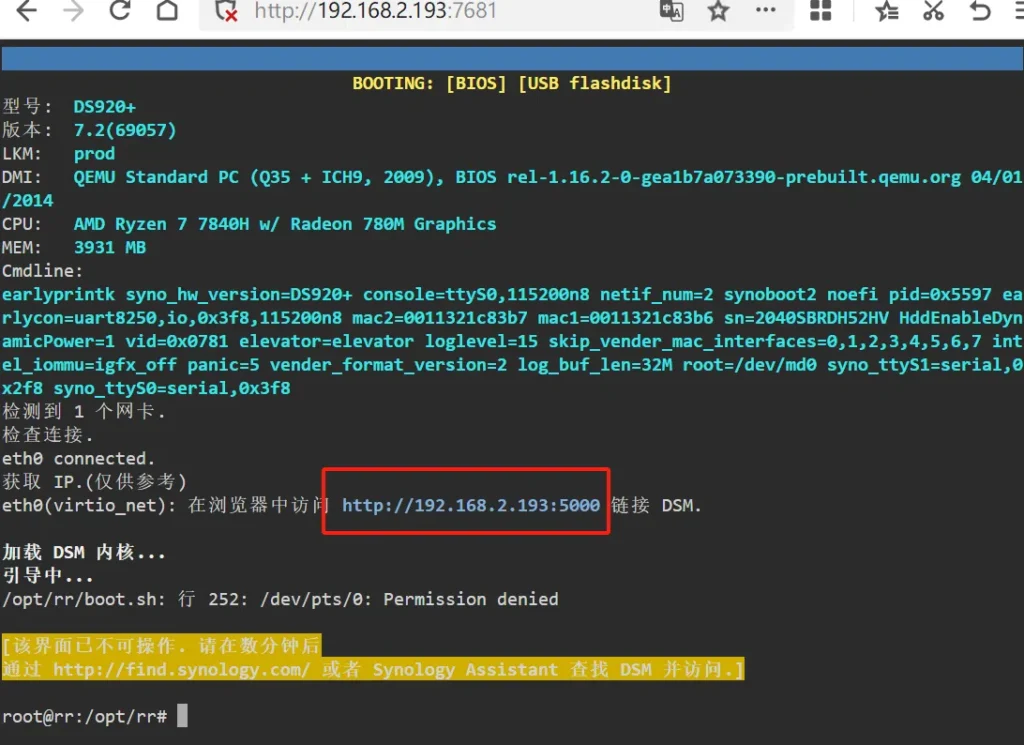Select the scissors screenshot tool

[933, 11]
